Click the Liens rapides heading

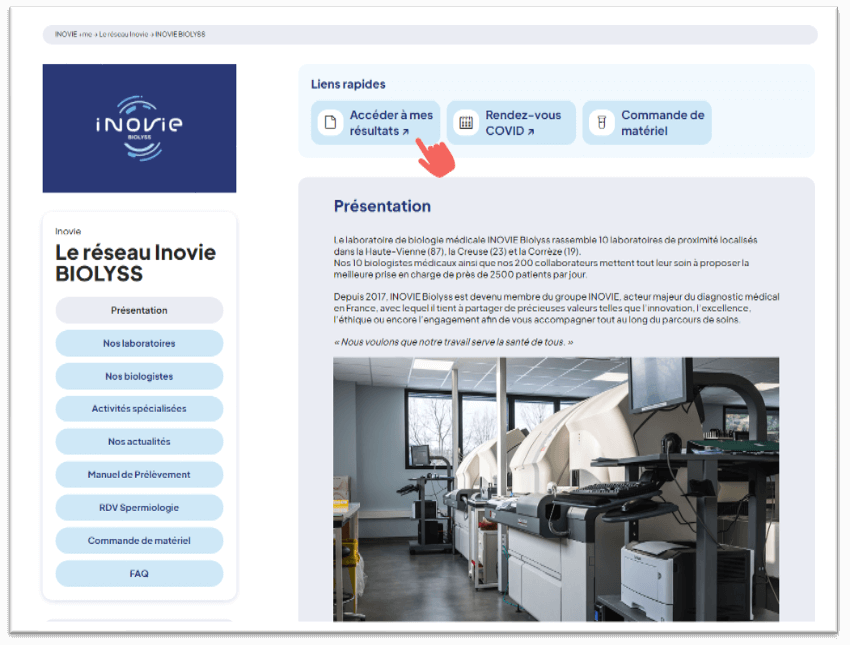[x=348, y=84]
